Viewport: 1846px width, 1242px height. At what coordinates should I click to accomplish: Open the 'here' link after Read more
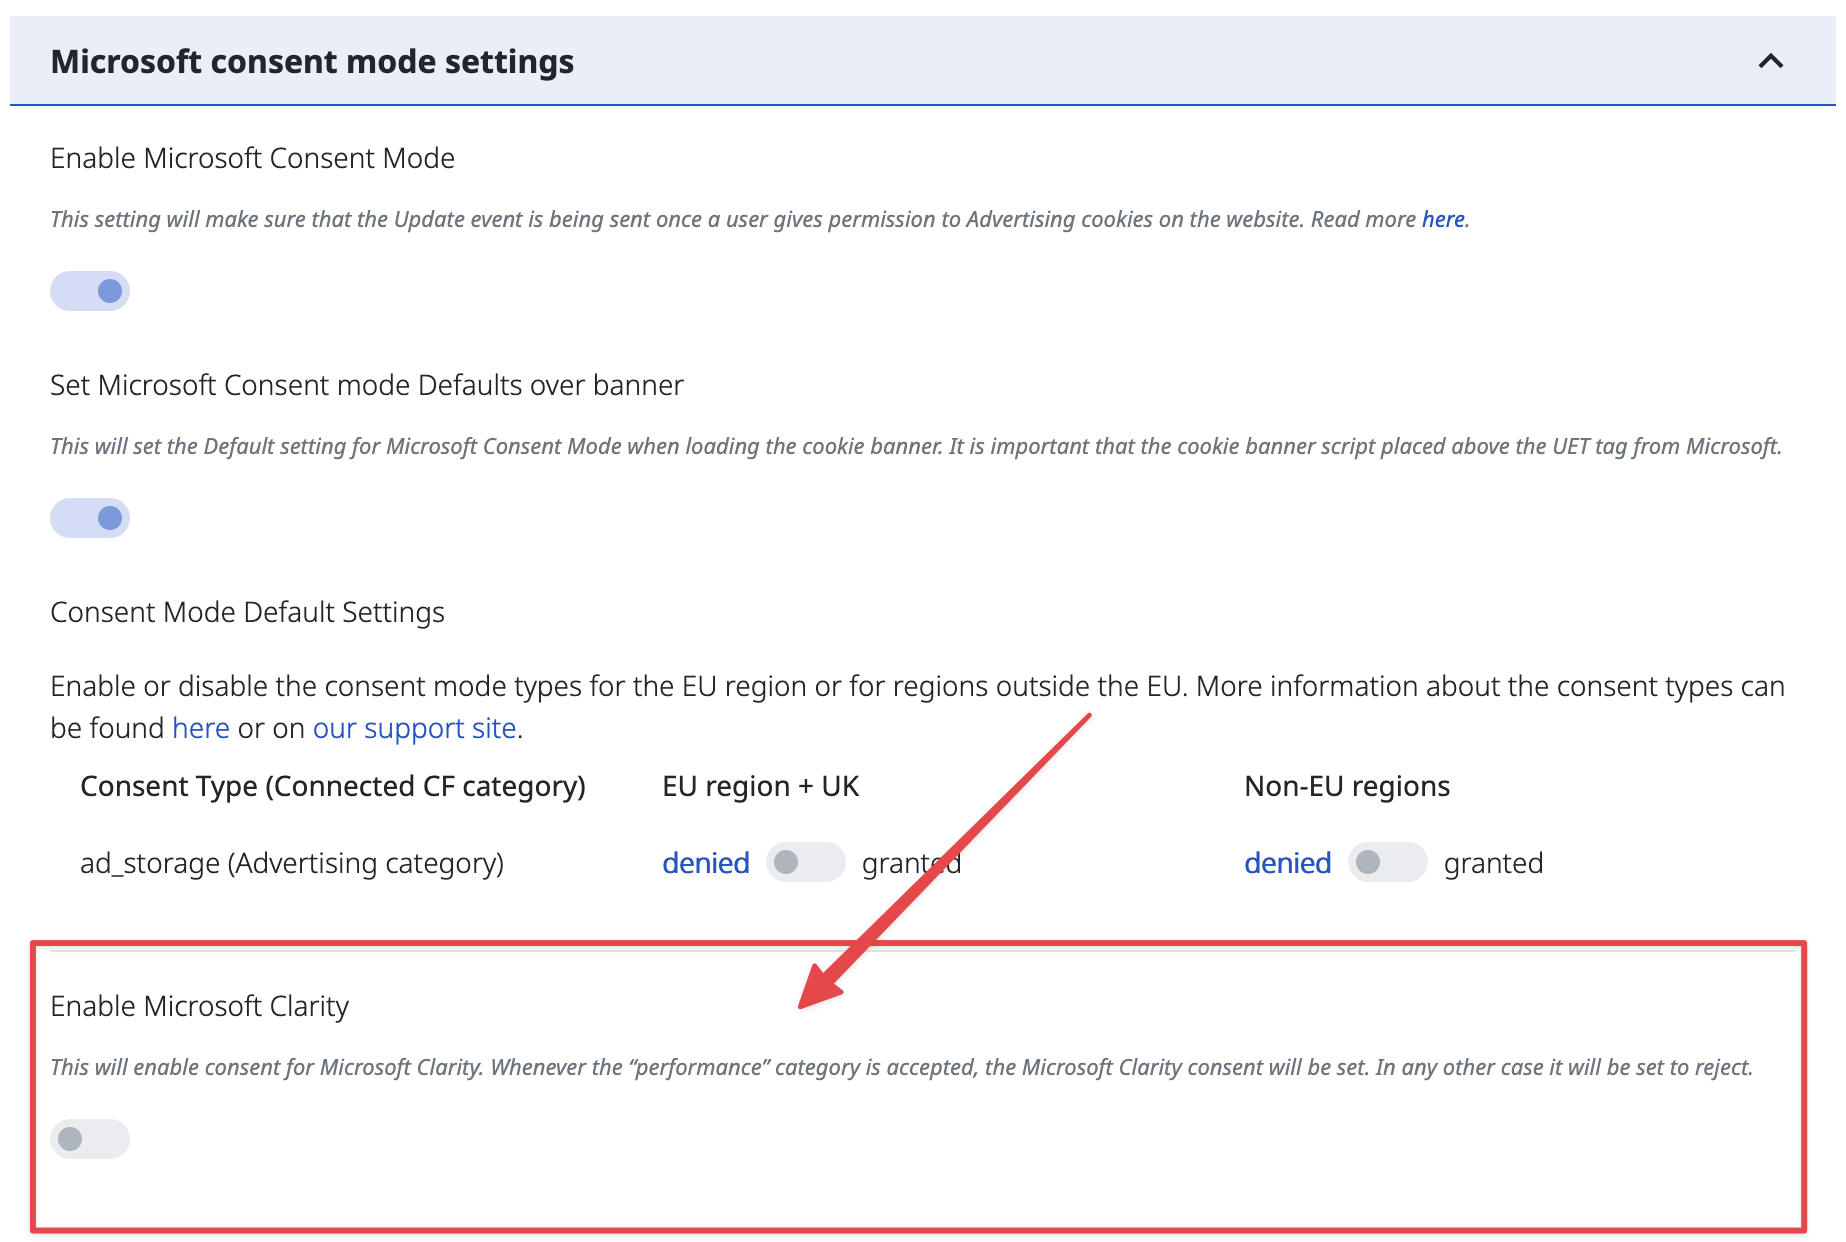[x=1443, y=219]
